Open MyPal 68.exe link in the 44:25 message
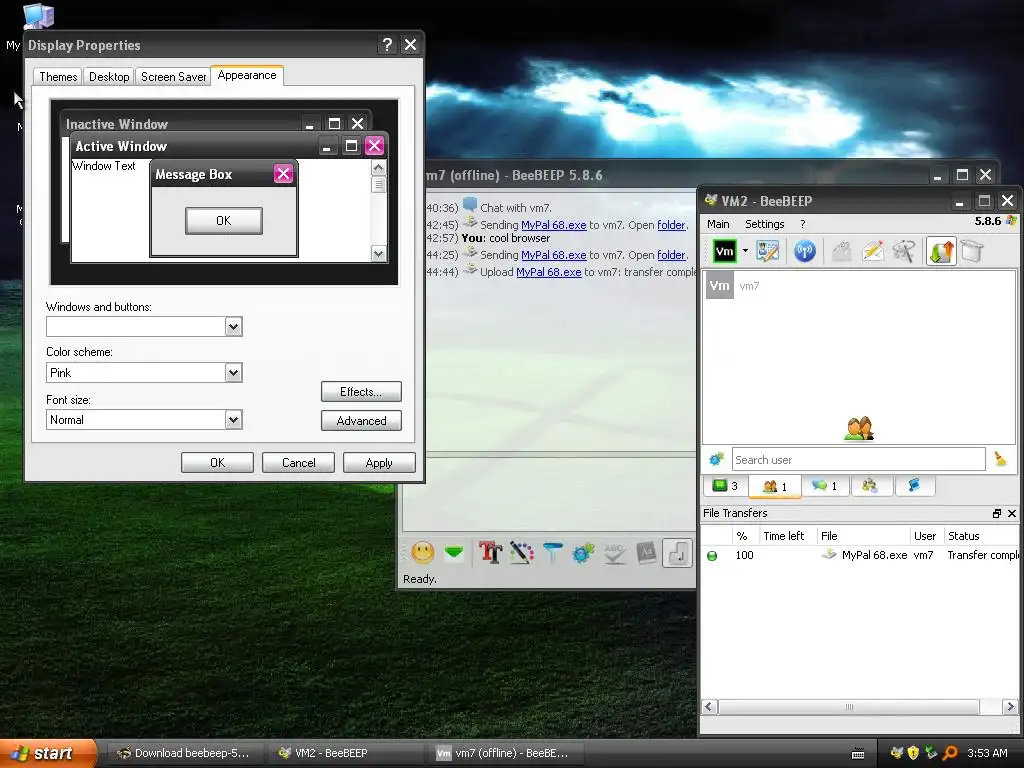 point(553,255)
